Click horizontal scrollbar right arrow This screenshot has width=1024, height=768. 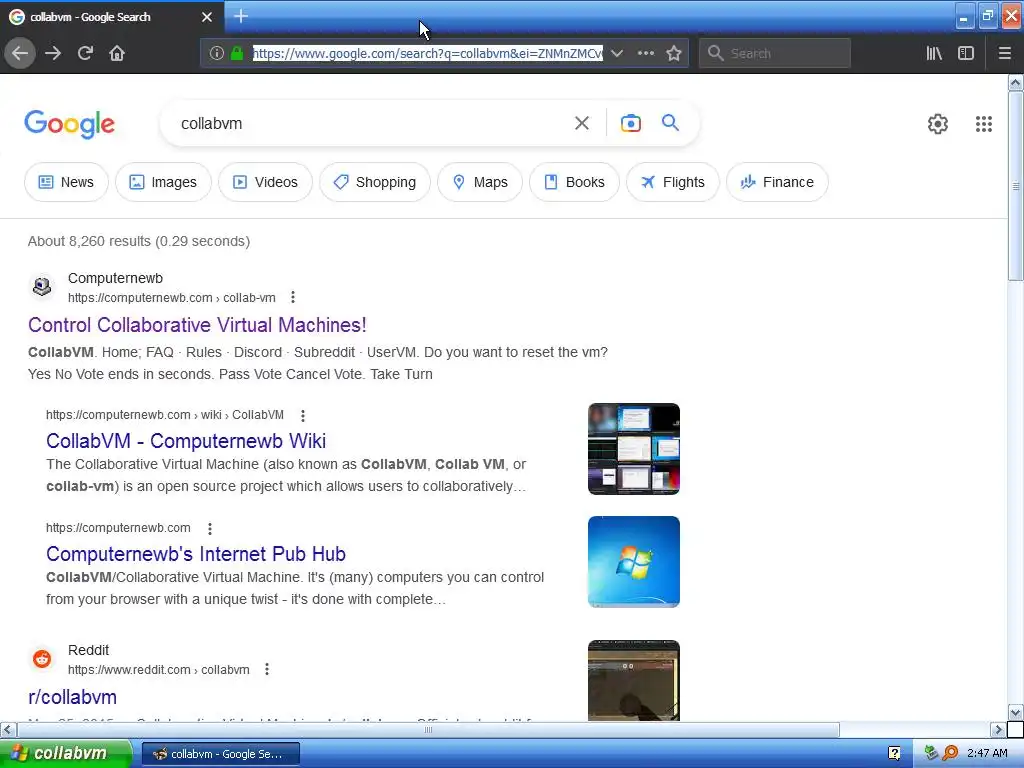click(x=998, y=729)
